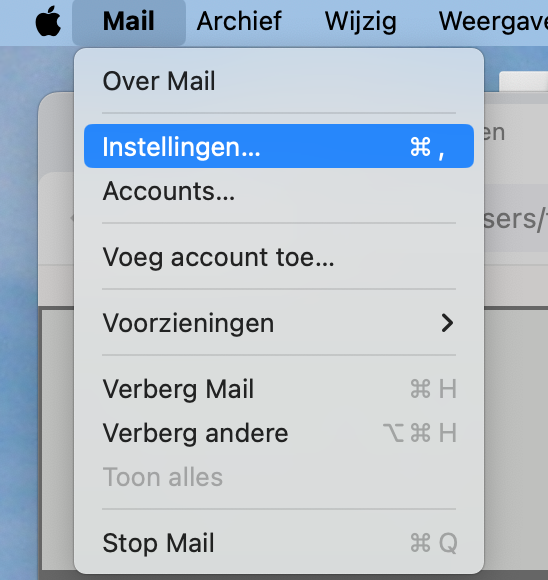Screen dimensions: 548x580
Task: Choose the Accounts… menu entry
Action: click(x=279, y=191)
